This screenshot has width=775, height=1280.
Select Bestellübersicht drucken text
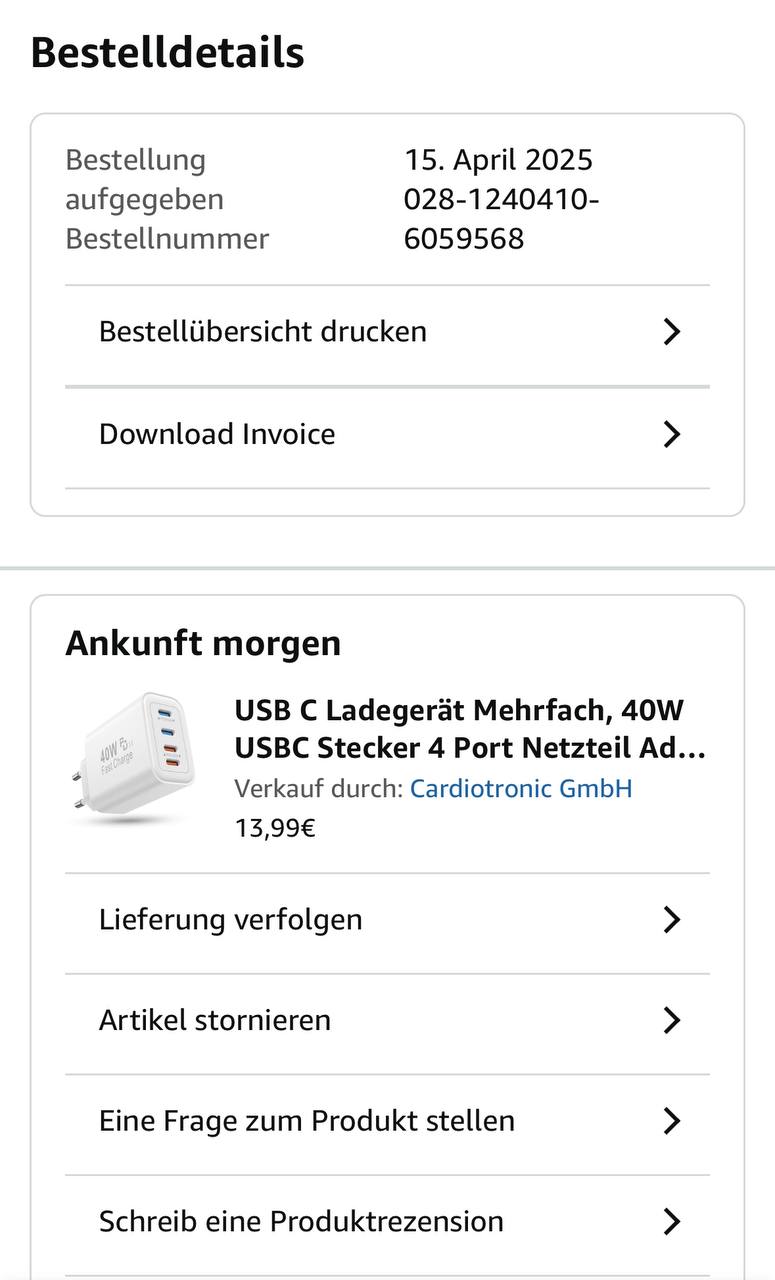(262, 331)
